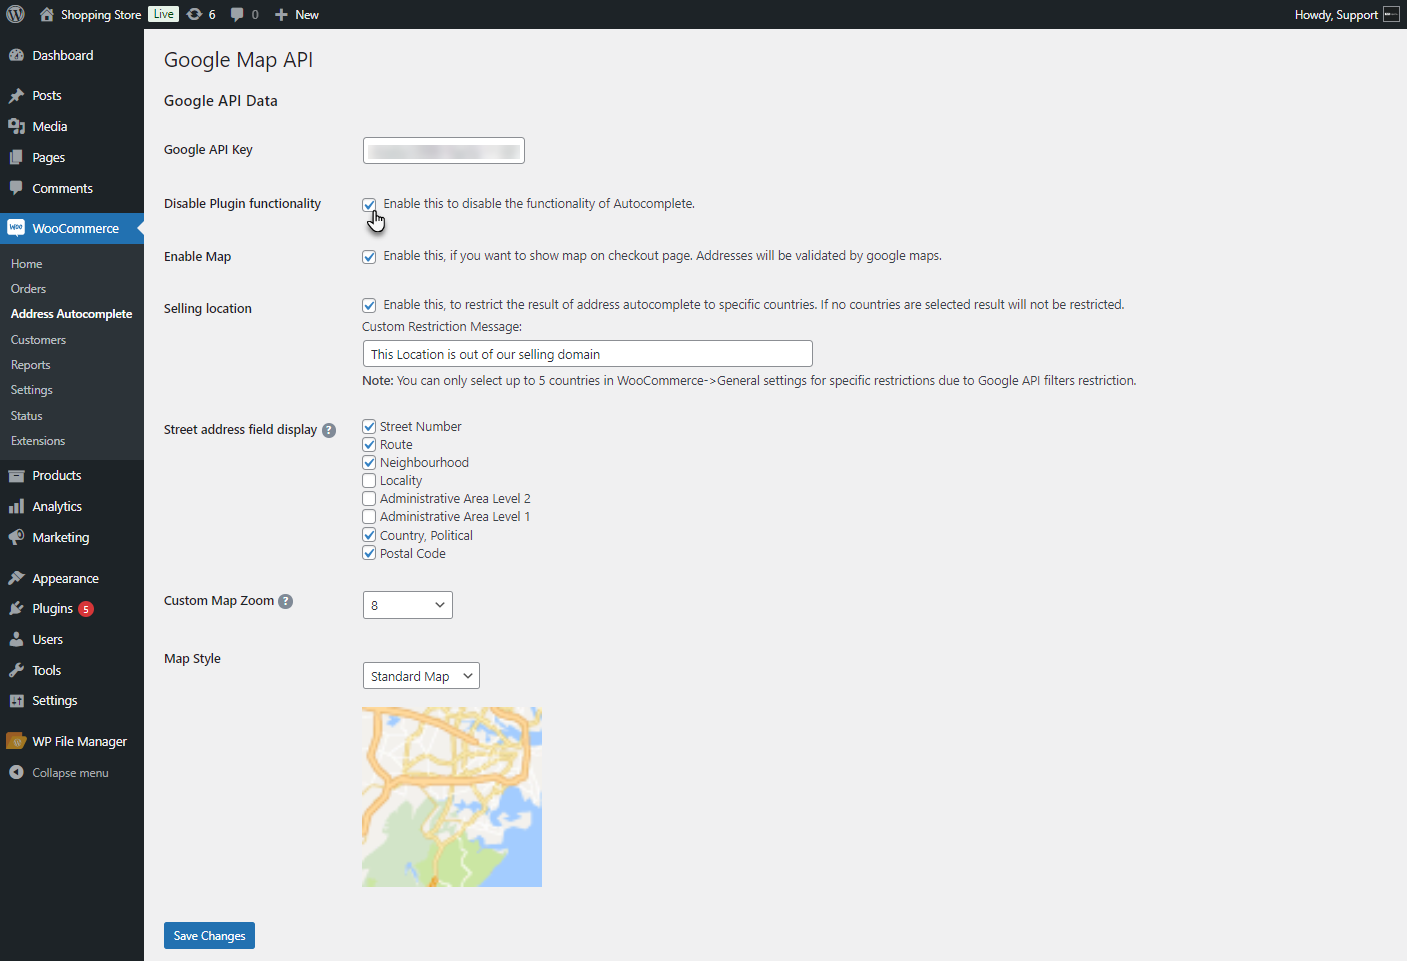Click the Marketing megaphone icon
The width and height of the screenshot is (1407, 961).
[x=16, y=537]
